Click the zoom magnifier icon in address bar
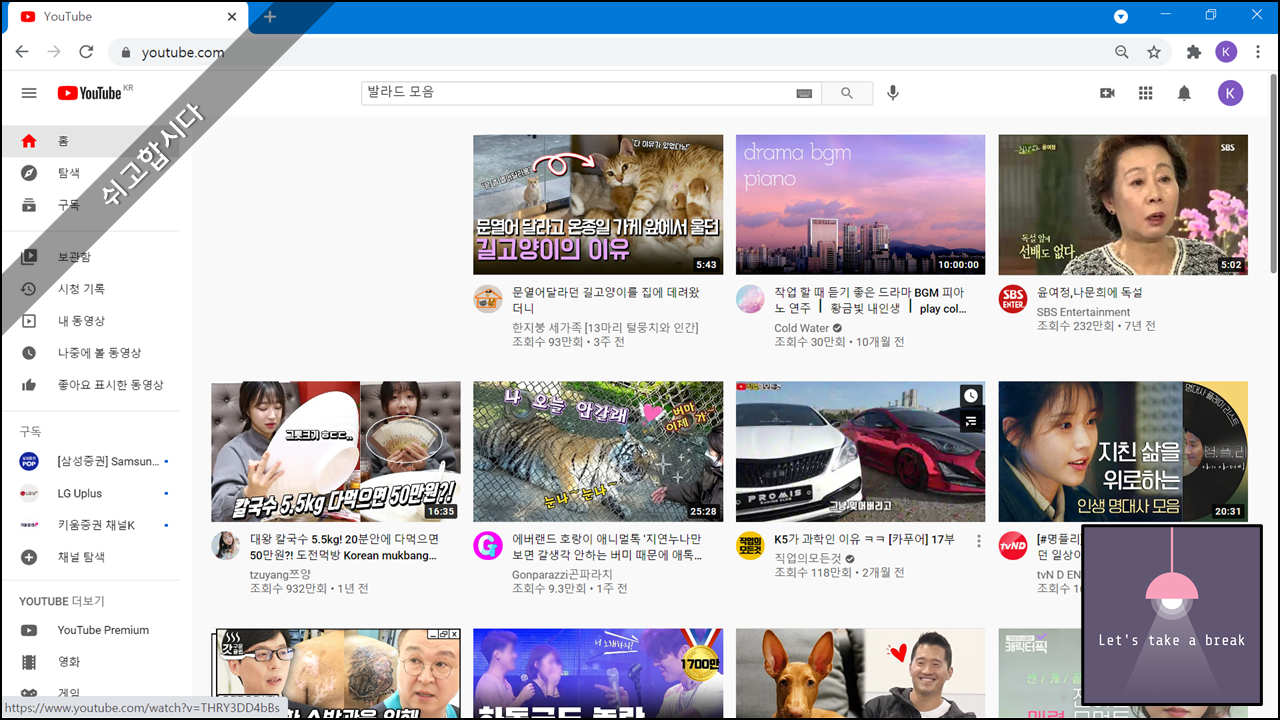This screenshot has width=1280, height=720. [1122, 52]
